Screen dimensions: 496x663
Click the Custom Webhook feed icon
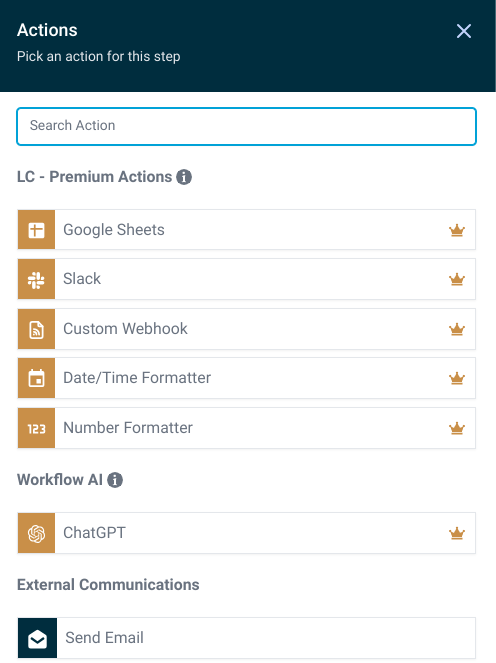(x=36, y=329)
